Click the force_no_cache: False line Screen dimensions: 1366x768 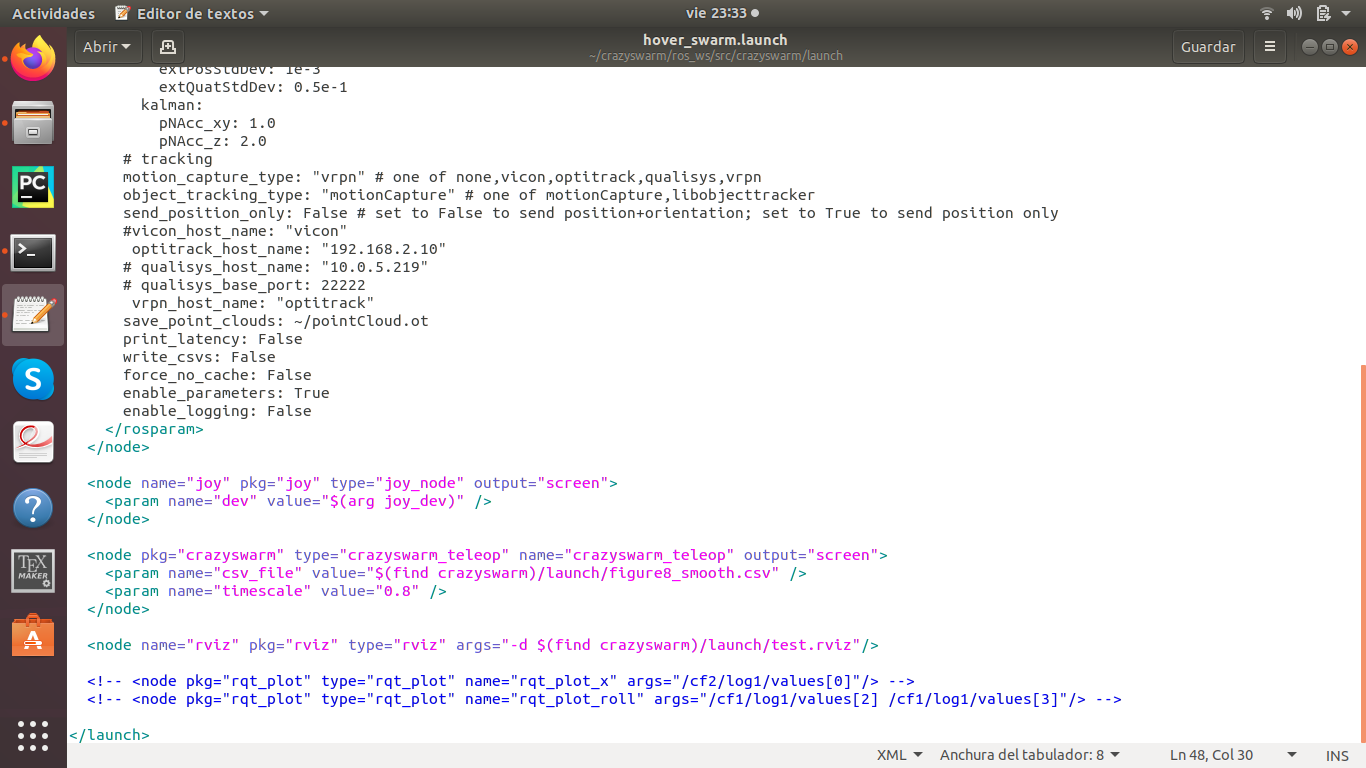coord(217,375)
